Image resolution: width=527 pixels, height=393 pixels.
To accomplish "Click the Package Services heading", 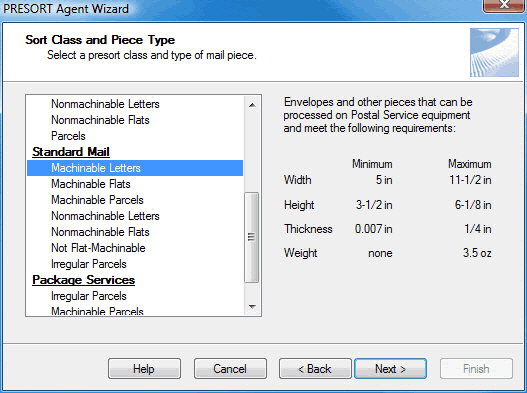I will tap(83, 280).
